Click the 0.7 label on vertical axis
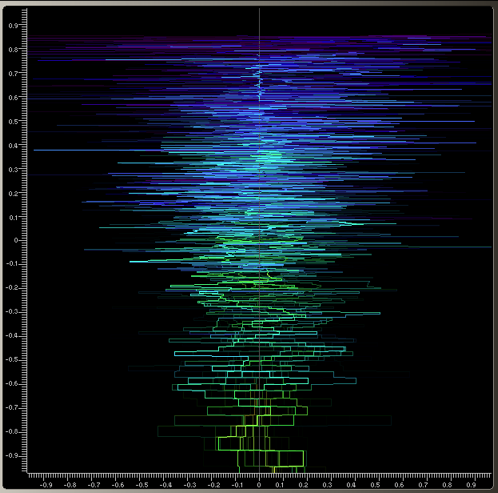 pos(13,74)
